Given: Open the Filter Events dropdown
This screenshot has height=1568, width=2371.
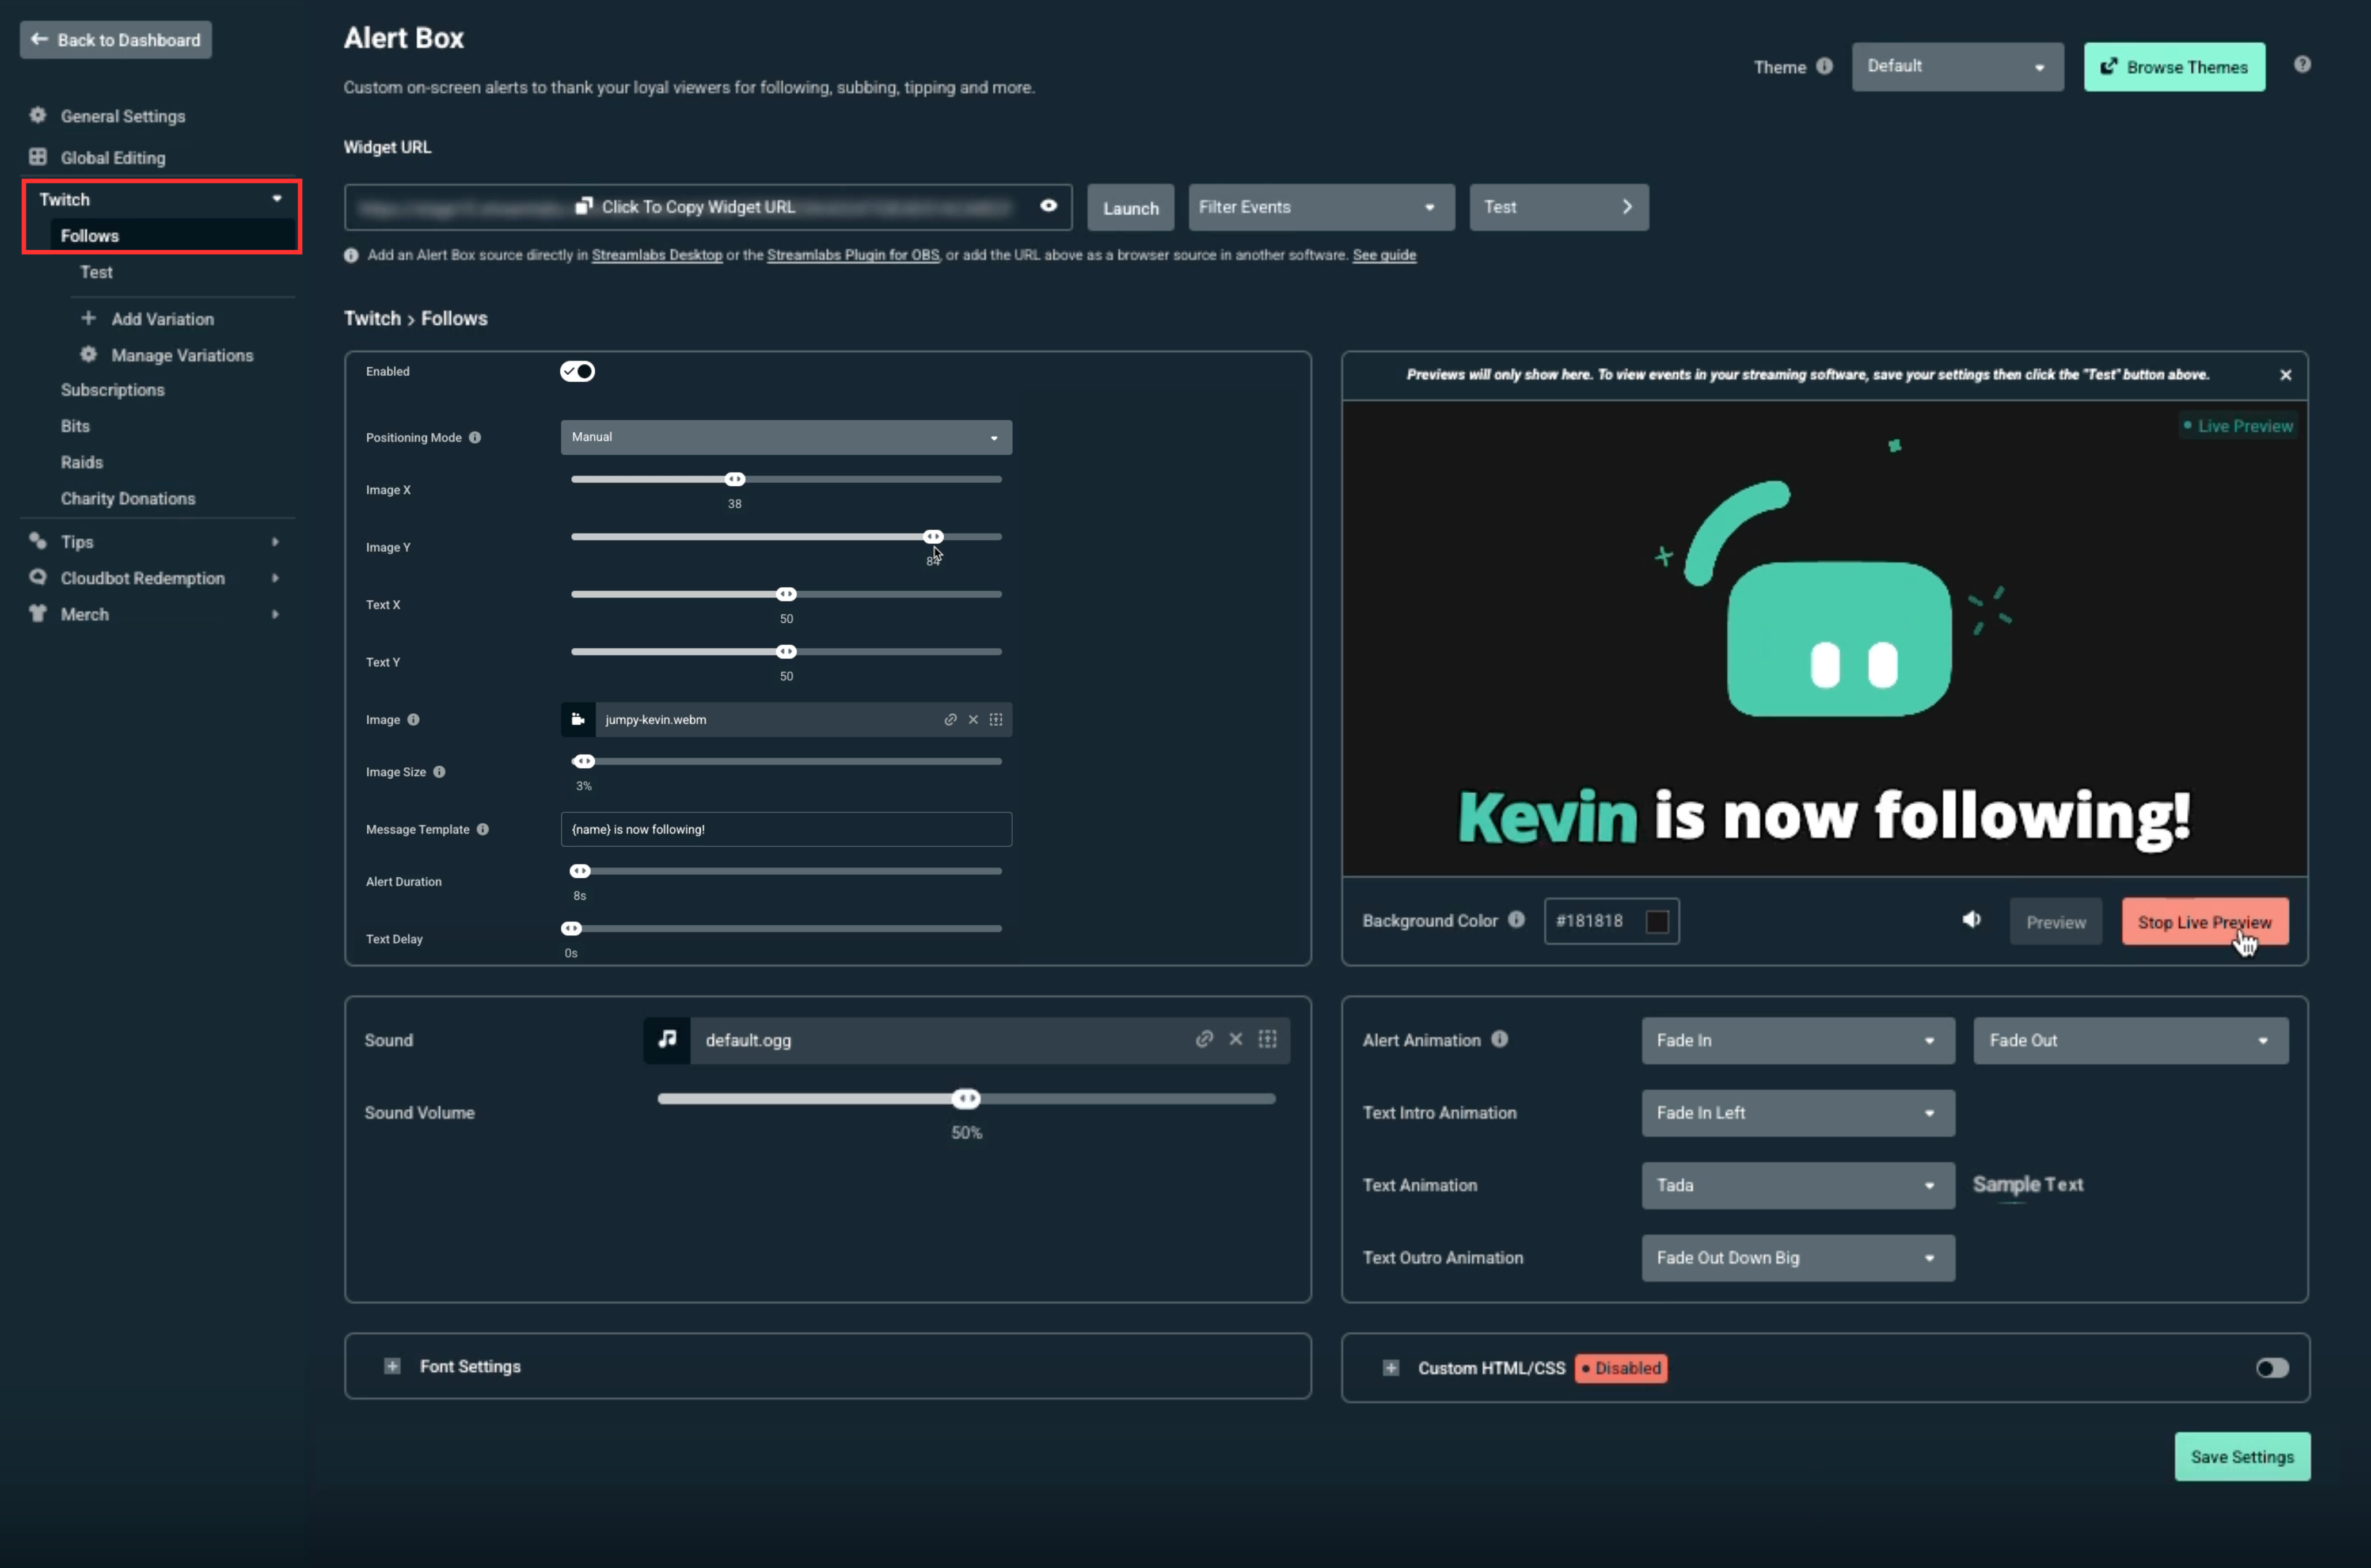Looking at the screenshot, I should click(x=1321, y=207).
